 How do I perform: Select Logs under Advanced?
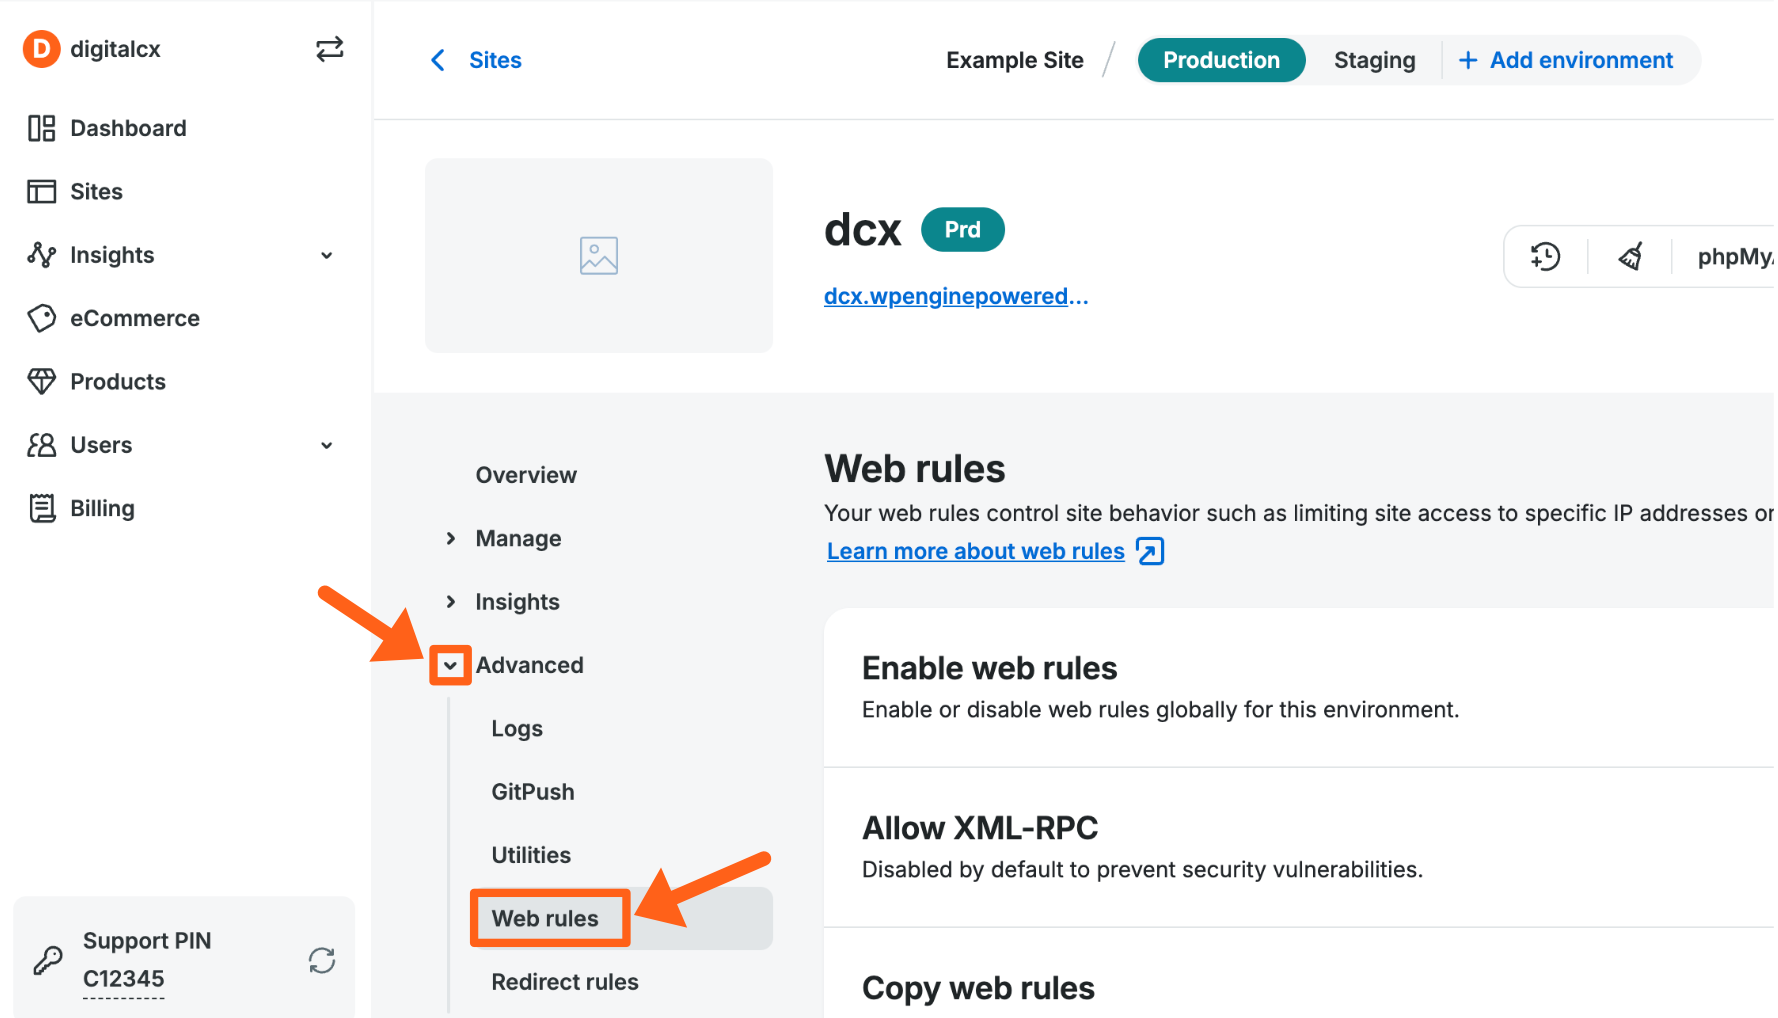pos(516,728)
